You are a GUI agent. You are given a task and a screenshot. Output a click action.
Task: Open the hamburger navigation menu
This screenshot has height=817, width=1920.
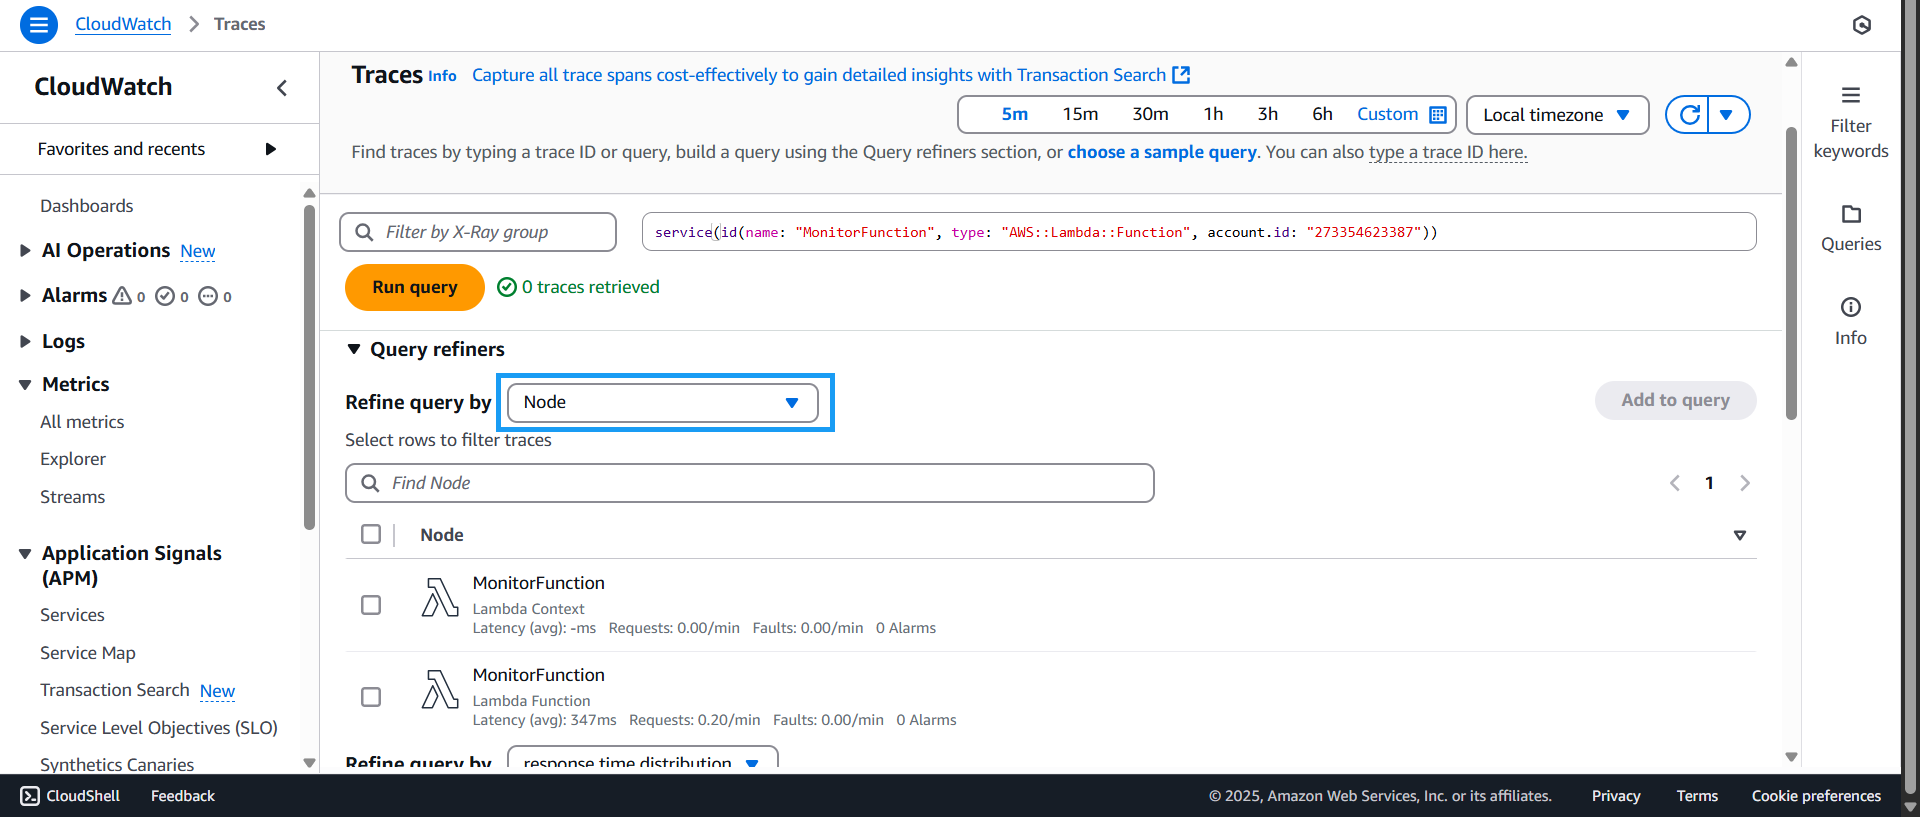pos(38,24)
